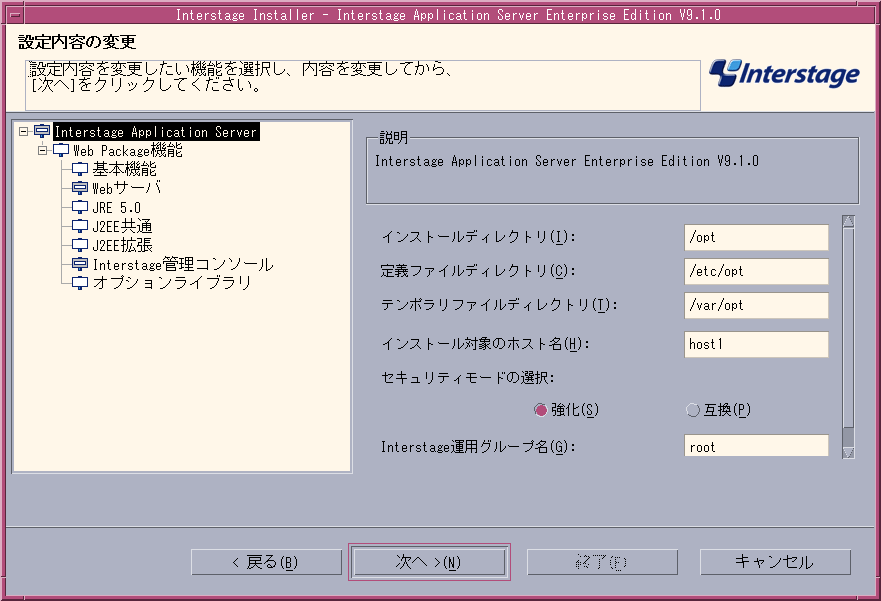Select Interstage管理コンソール in the feature tree
This screenshot has height=601, width=881.
pos(183,264)
